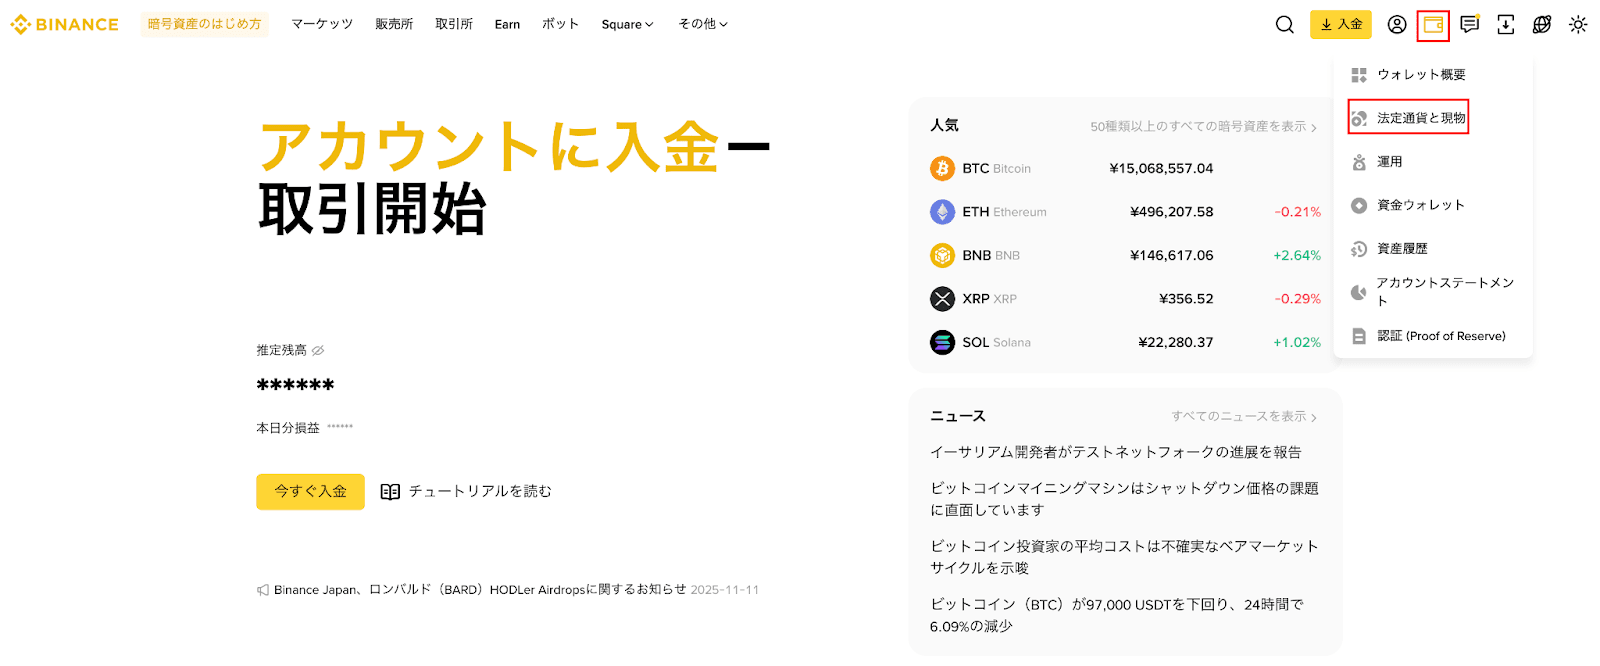This screenshot has width=1600, height=666.
Task: Open the Ethereum testnet fork news headline
Action: (x=1115, y=452)
